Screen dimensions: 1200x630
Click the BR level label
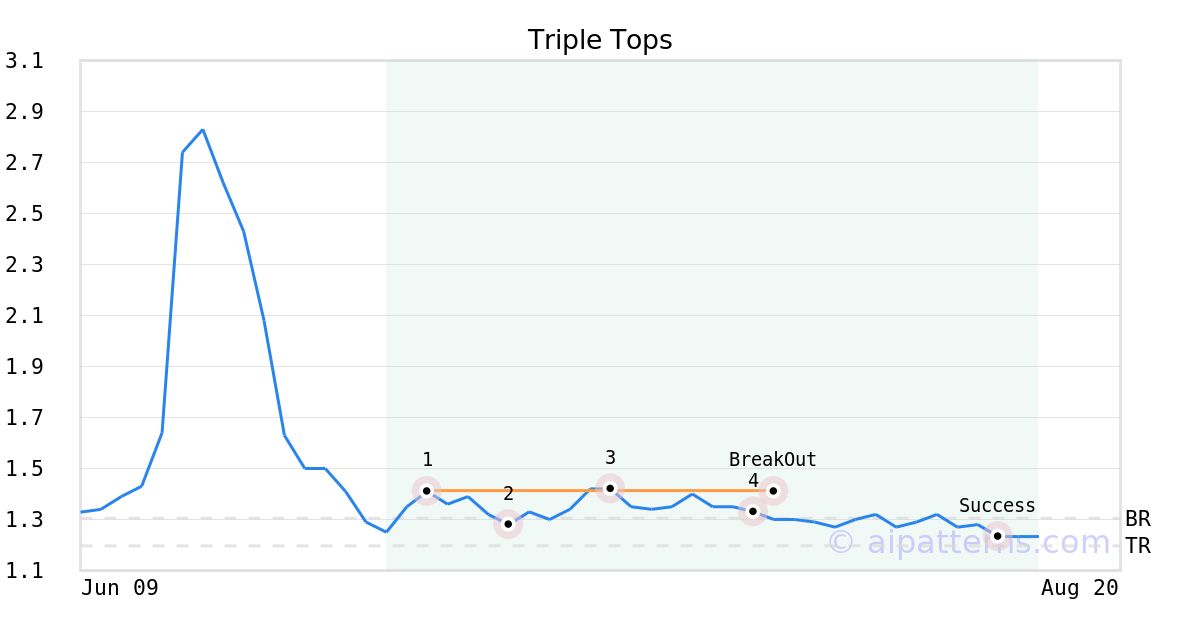1138,519
